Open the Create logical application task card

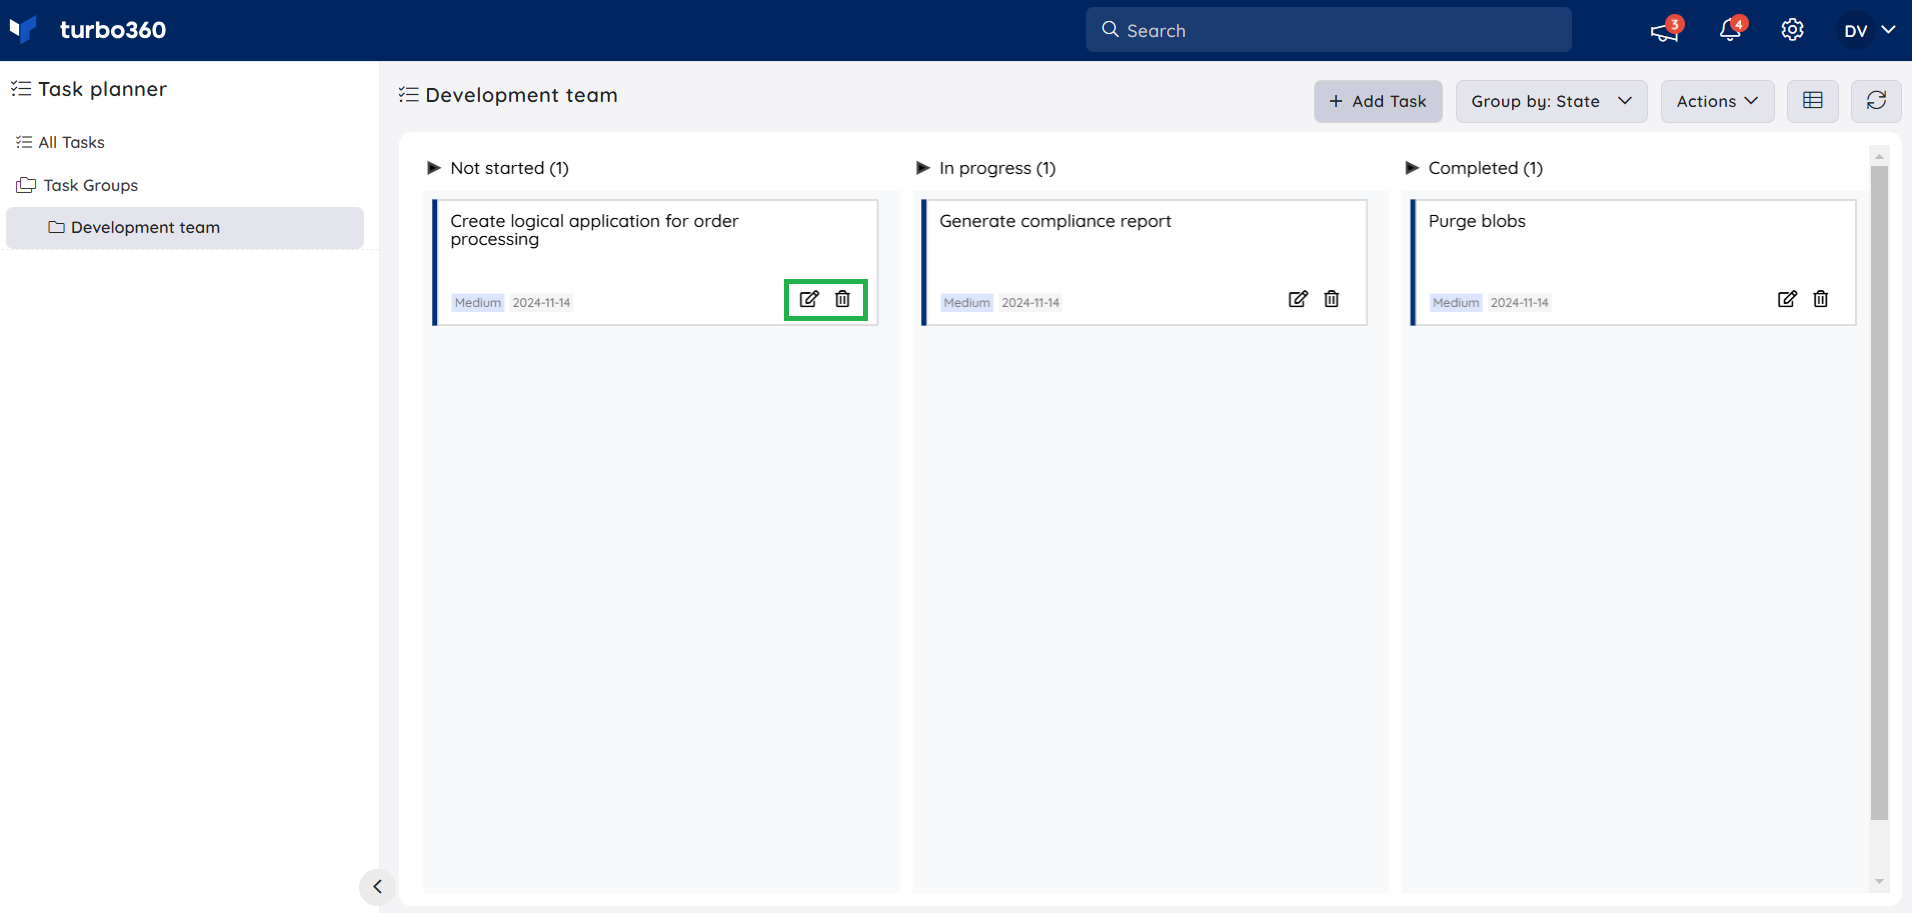coord(655,262)
